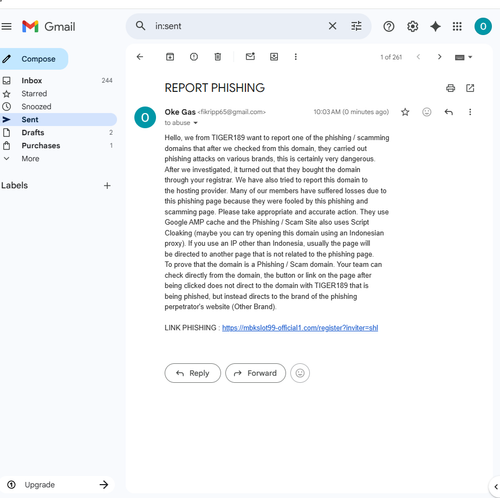
Task: Click the Upgrade button
Action: pyautogui.click(x=57, y=485)
